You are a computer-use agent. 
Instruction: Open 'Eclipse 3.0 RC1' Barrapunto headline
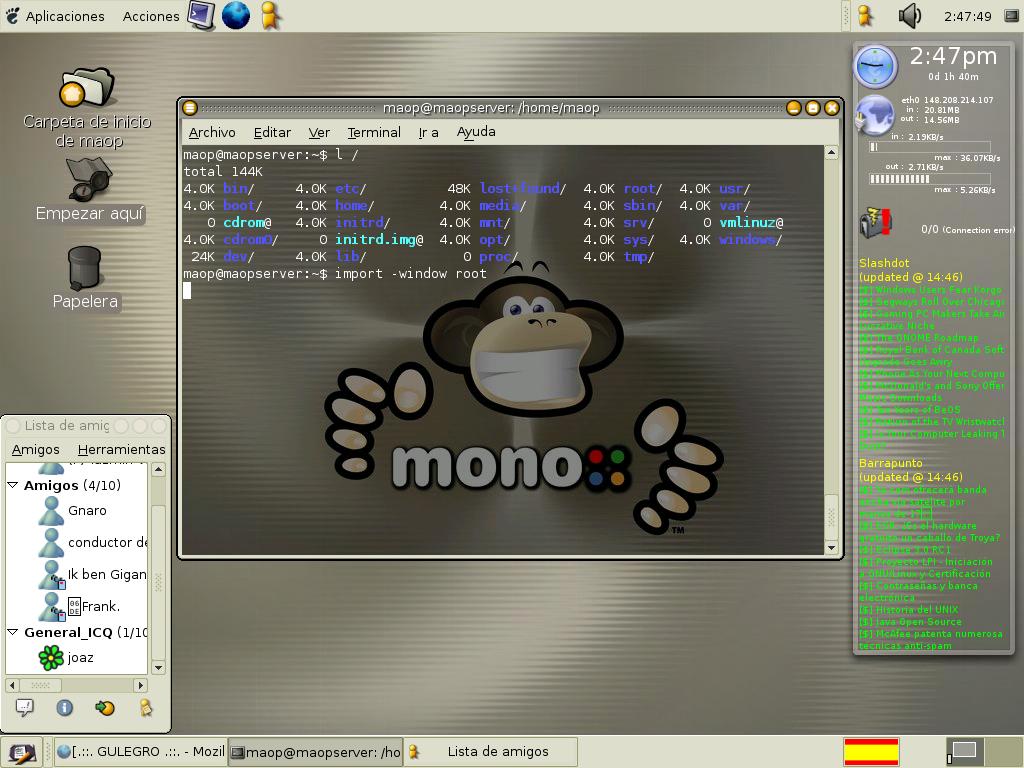point(904,549)
